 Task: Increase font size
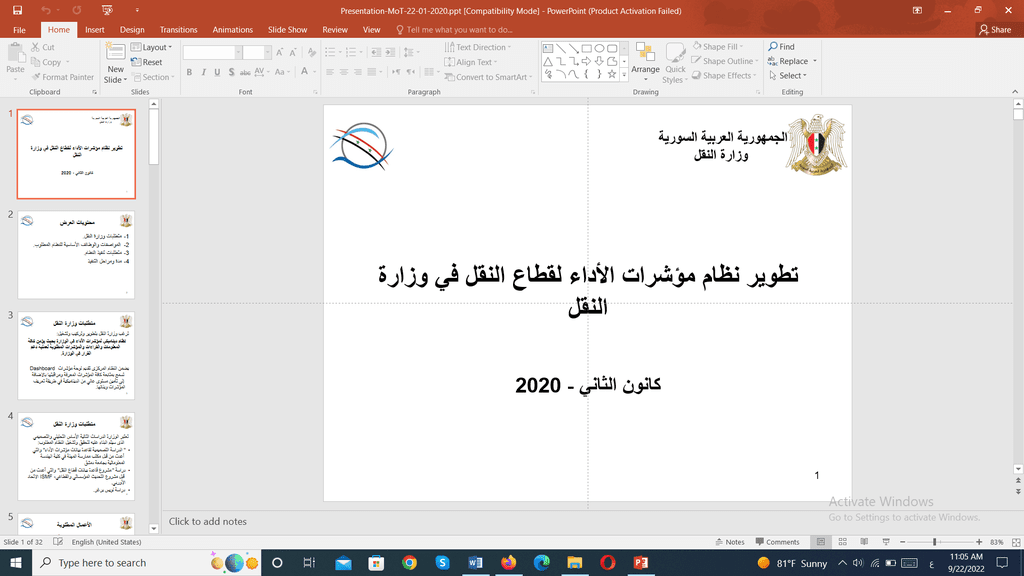[x=280, y=52]
